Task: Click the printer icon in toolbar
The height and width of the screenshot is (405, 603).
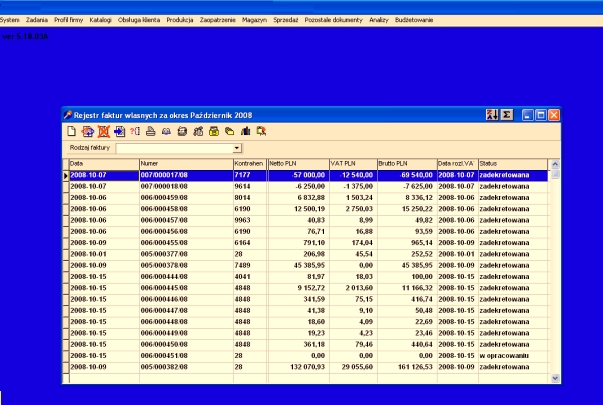Action: (x=151, y=132)
